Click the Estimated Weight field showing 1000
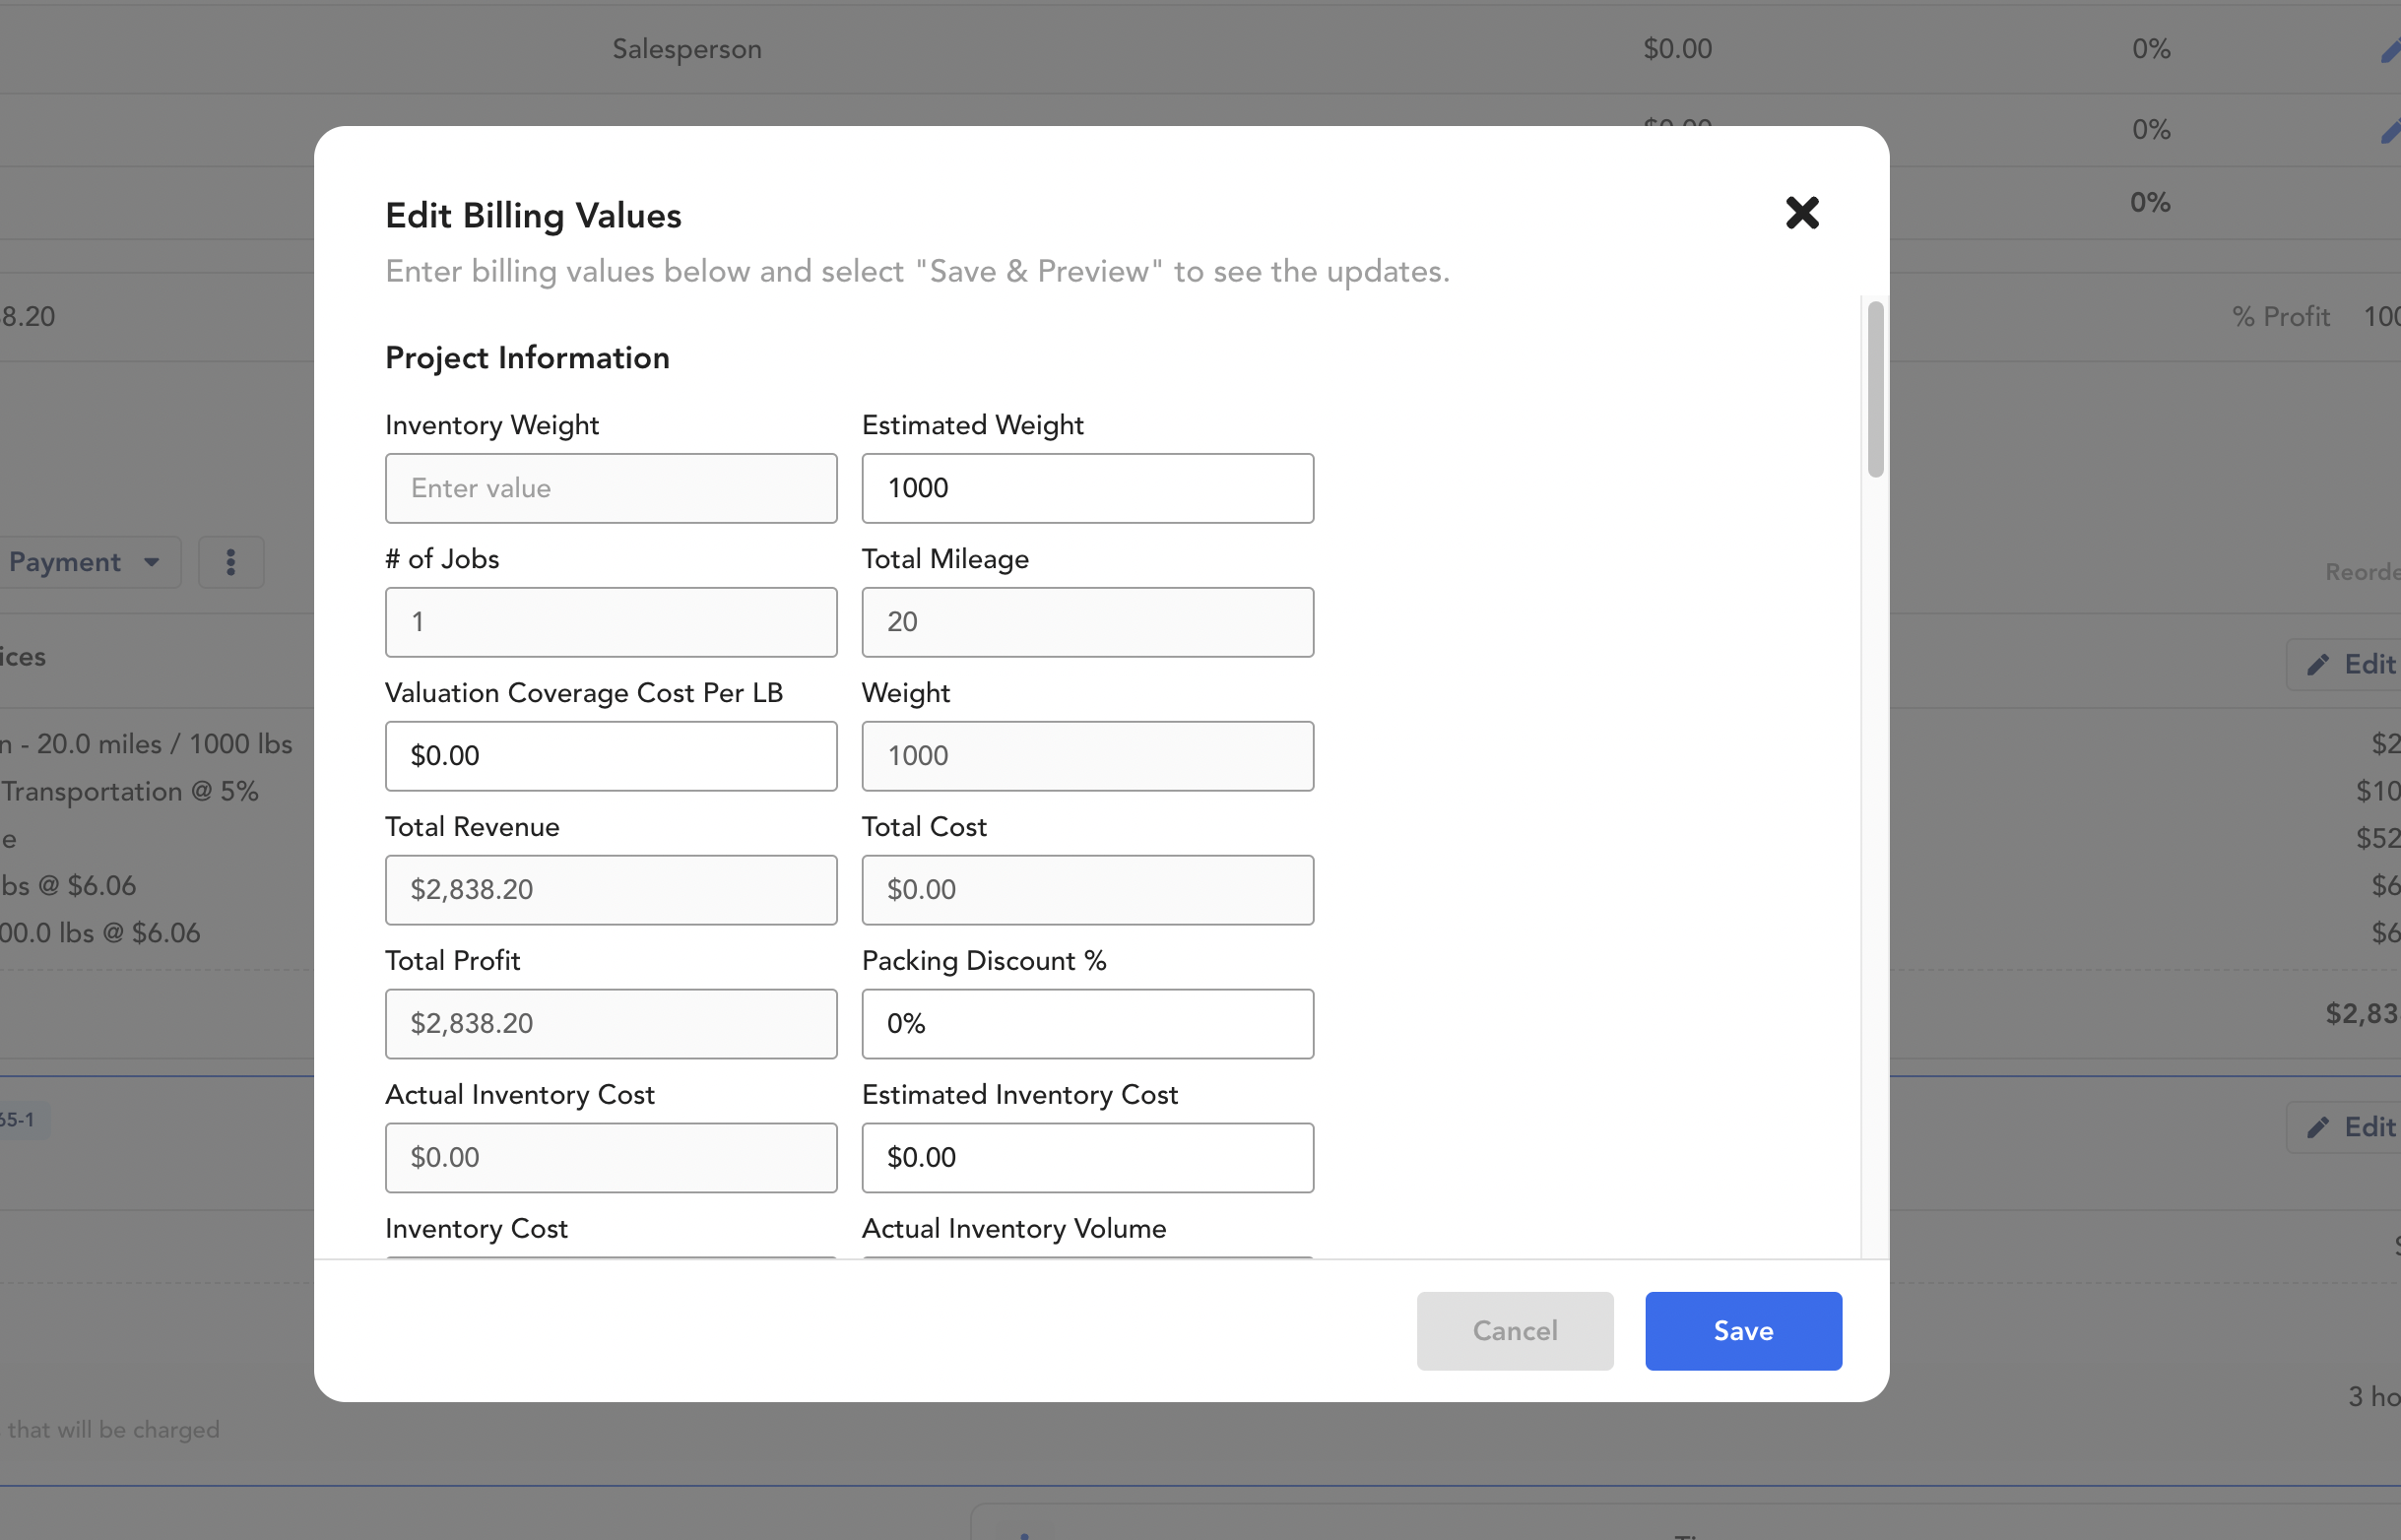 click(1088, 488)
